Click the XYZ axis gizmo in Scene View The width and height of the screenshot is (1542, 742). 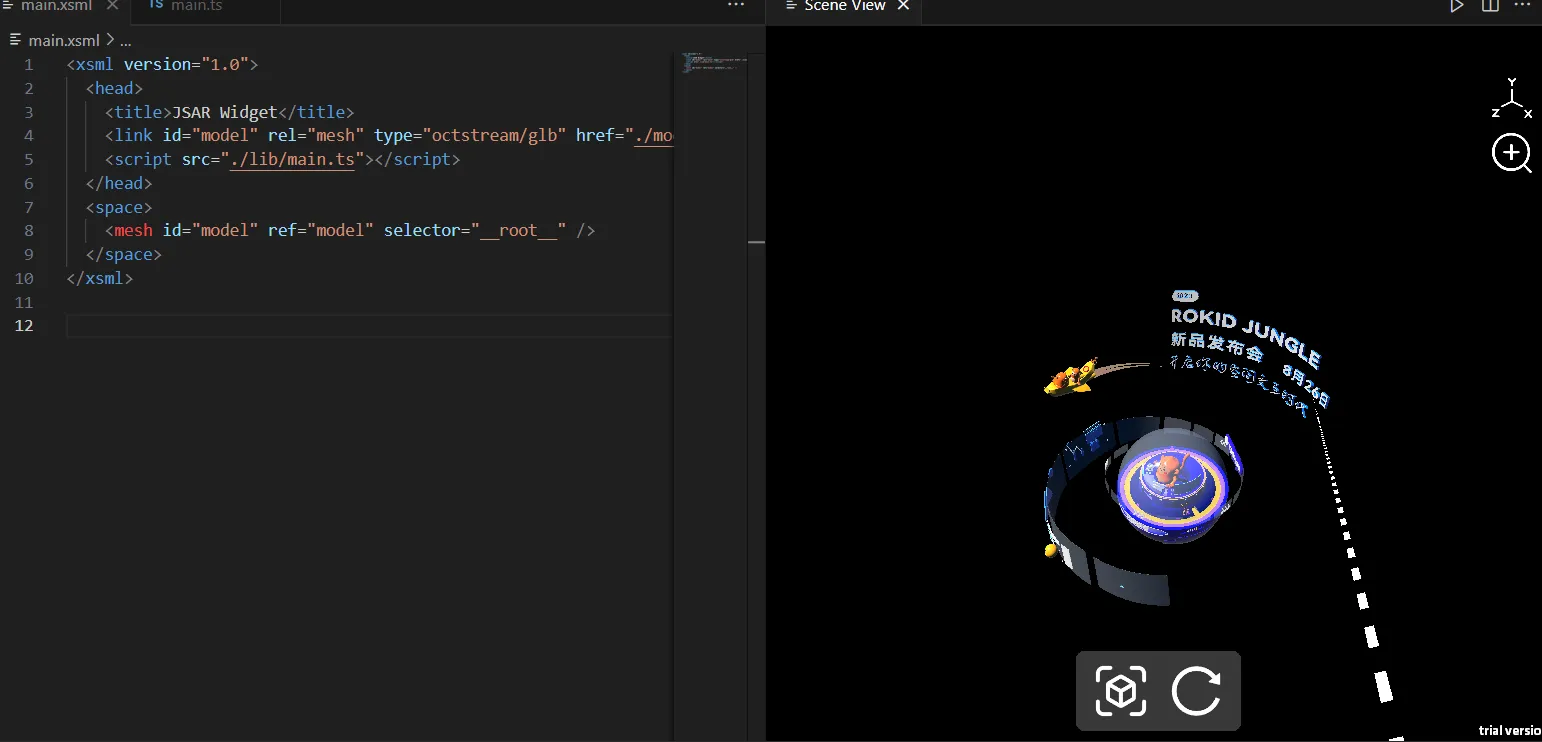(x=1512, y=99)
